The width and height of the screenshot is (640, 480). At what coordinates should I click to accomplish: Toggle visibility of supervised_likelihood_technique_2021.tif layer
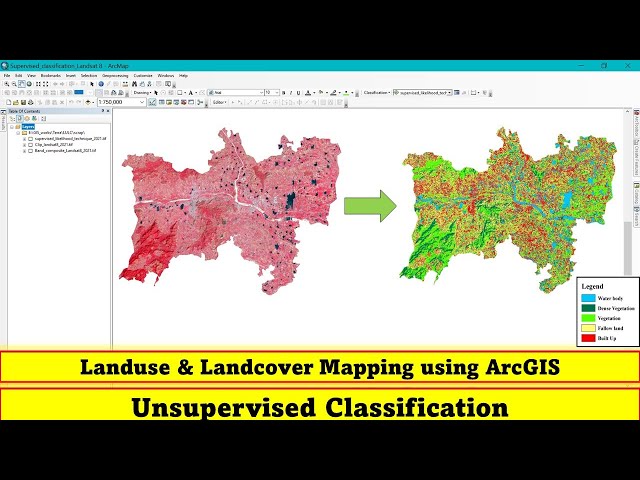30,139
